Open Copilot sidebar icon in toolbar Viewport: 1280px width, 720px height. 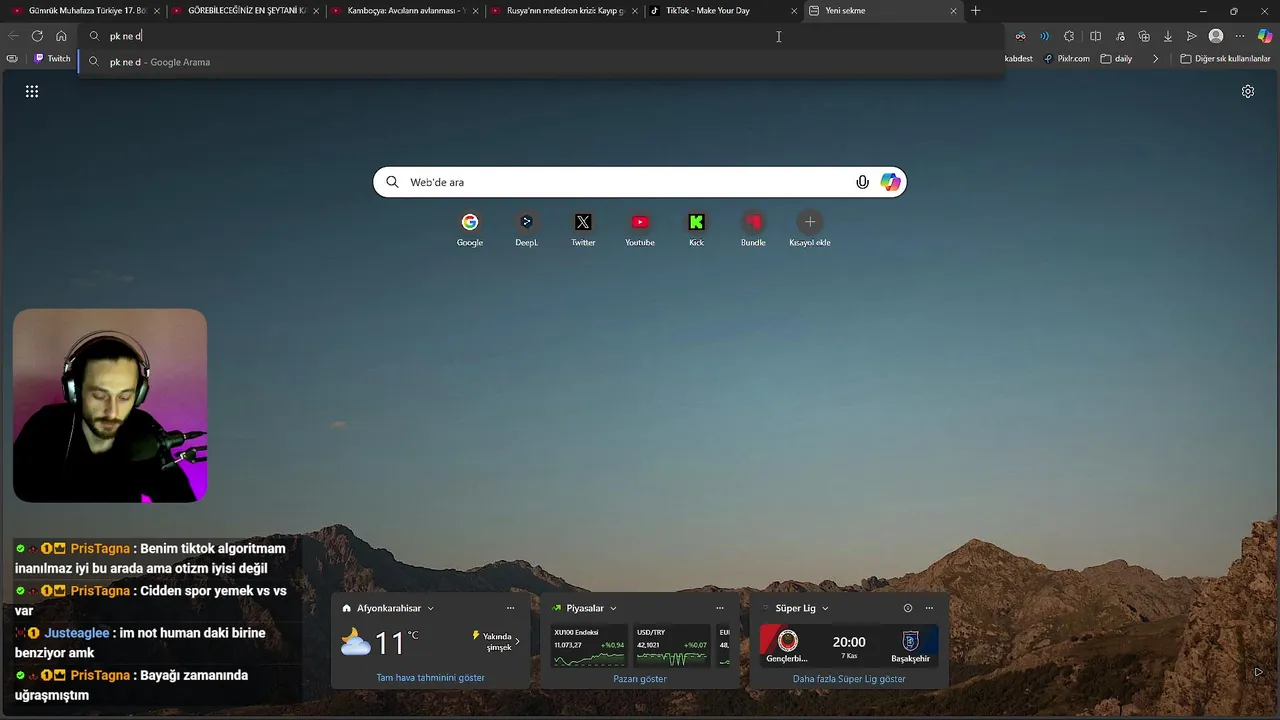click(1265, 36)
